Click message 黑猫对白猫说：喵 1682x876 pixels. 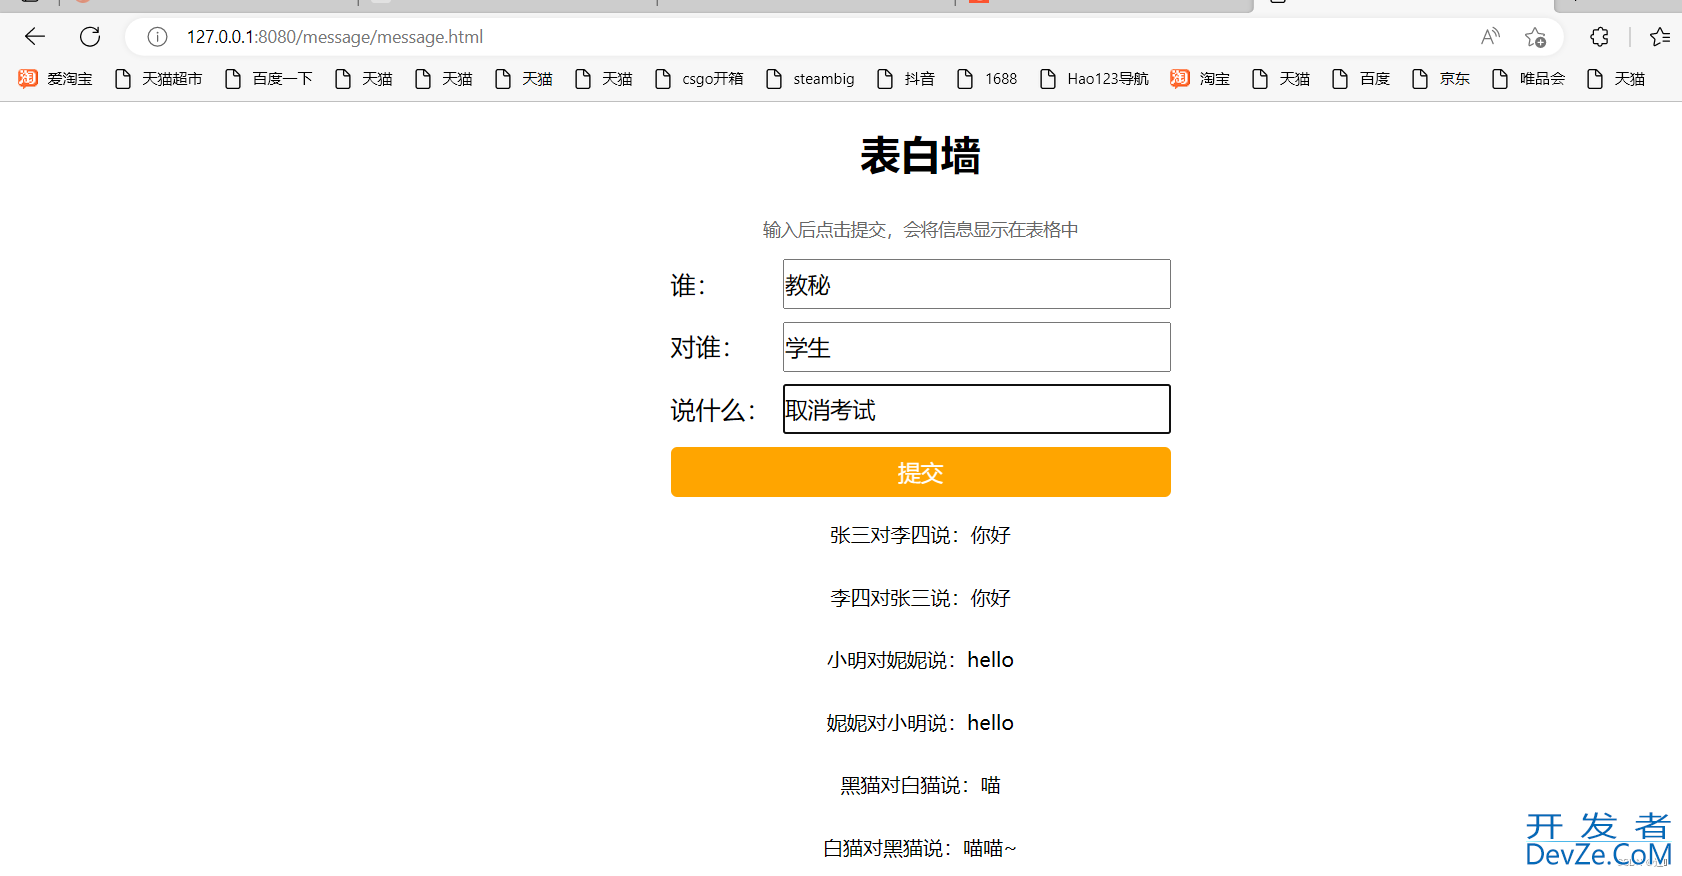tap(920, 785)
